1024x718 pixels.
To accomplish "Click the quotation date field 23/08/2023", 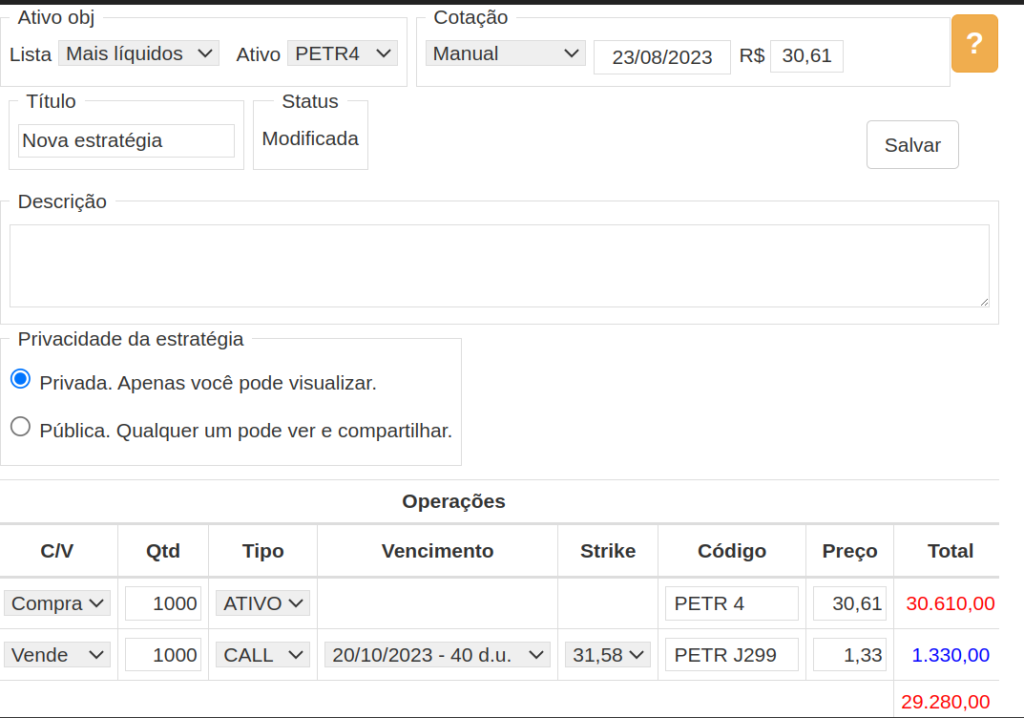I will 662,57.
